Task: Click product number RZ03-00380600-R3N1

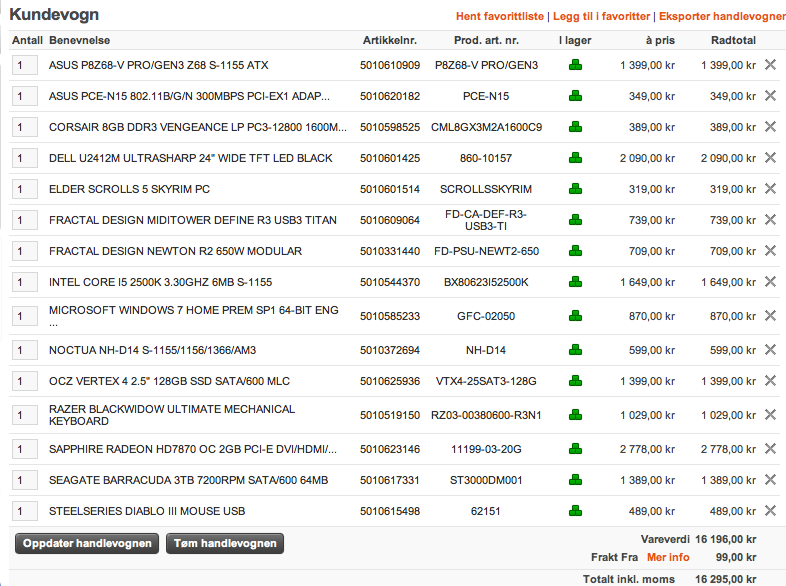Action: tap(486, 415)
